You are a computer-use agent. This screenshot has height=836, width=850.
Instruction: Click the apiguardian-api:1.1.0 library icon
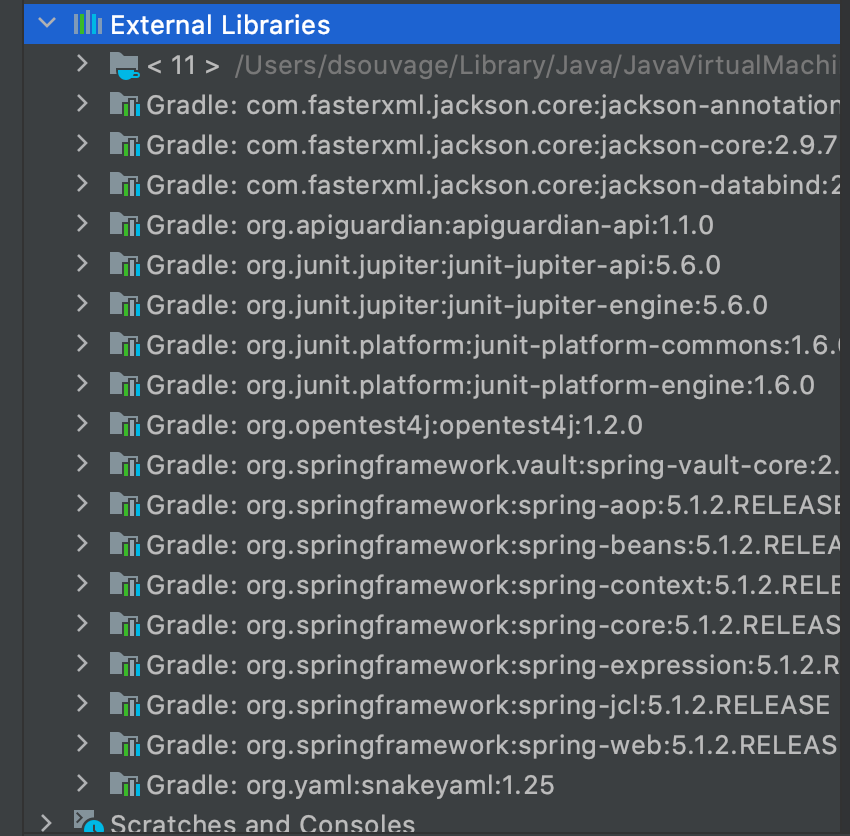pyautogui.click(x=125, y=224)
